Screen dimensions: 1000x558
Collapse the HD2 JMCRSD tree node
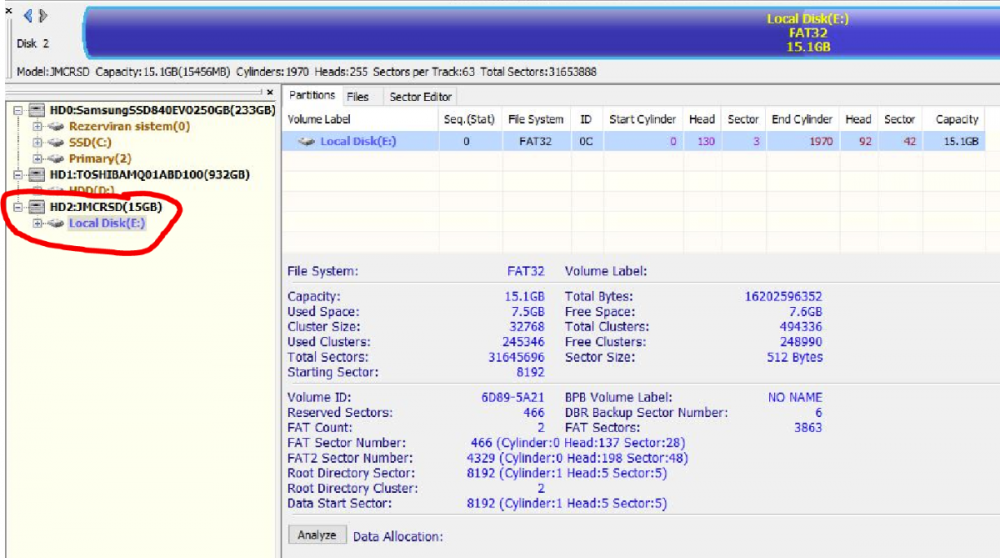(18, 207)
